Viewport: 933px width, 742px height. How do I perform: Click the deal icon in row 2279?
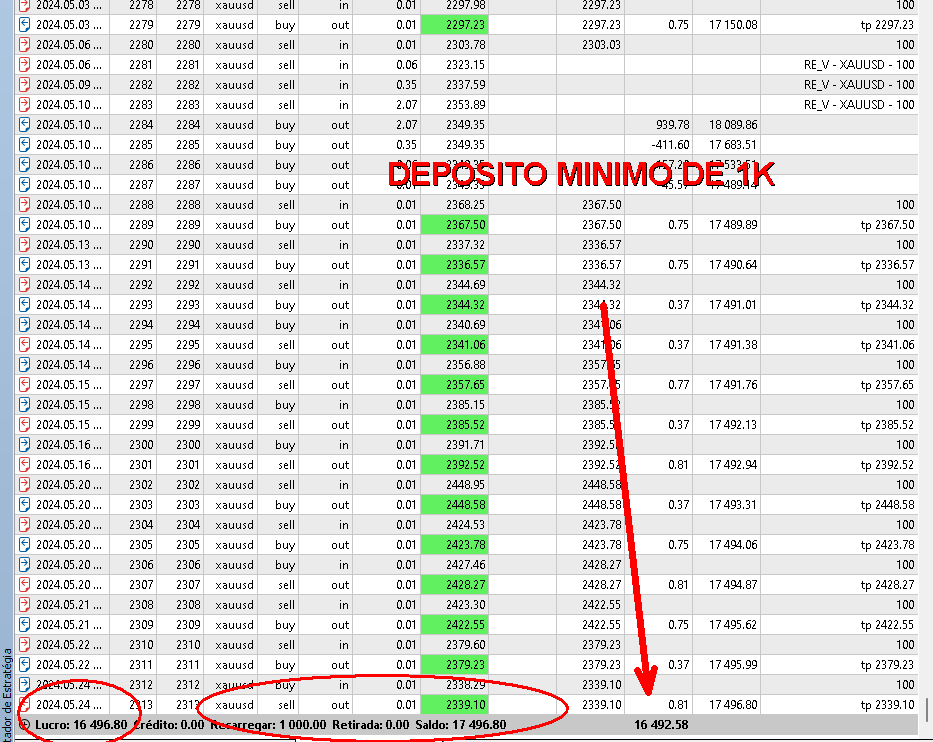pyautogui.click(x=25, y=25)
